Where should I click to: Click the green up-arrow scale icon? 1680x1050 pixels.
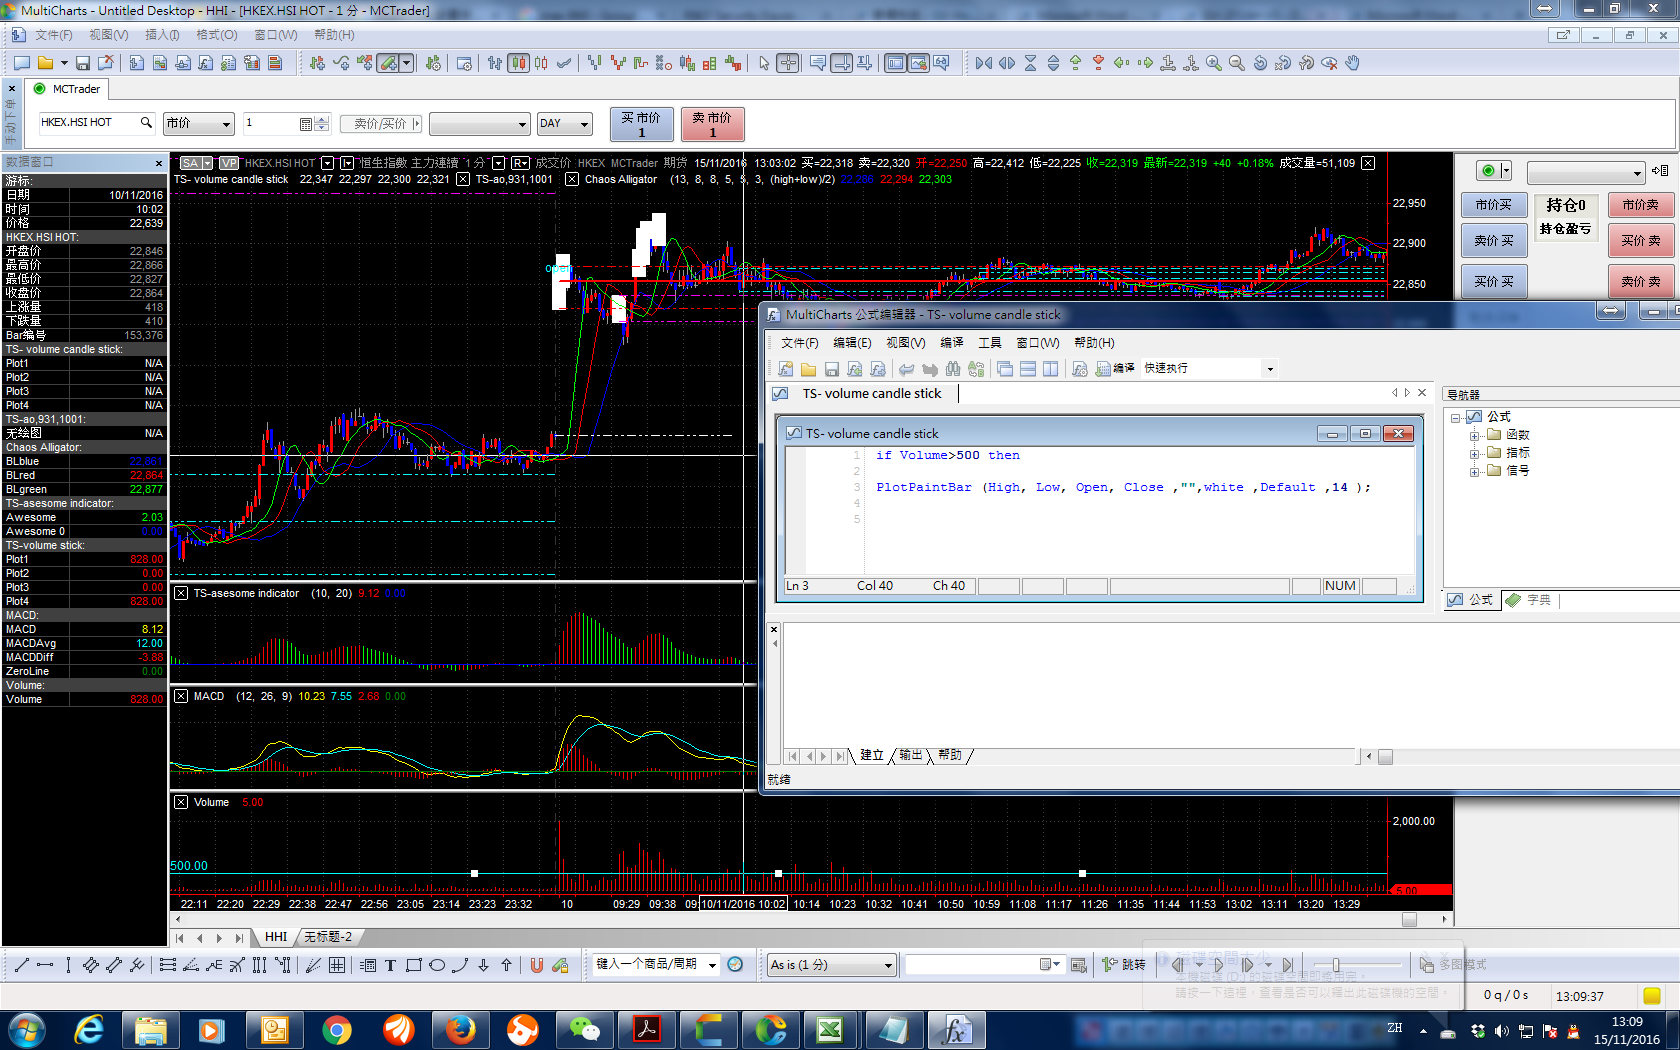[1075, 63]
